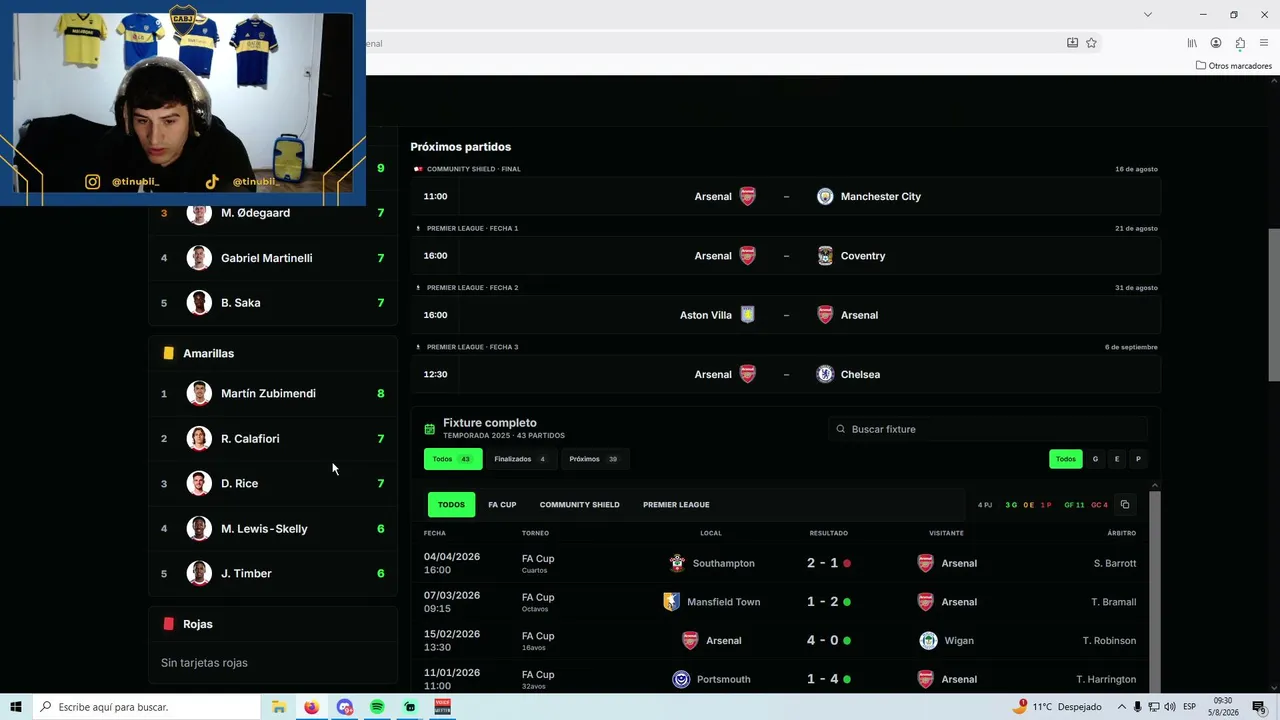Select the E result filter
The image size is (1280, 720).
point(1117,459)
